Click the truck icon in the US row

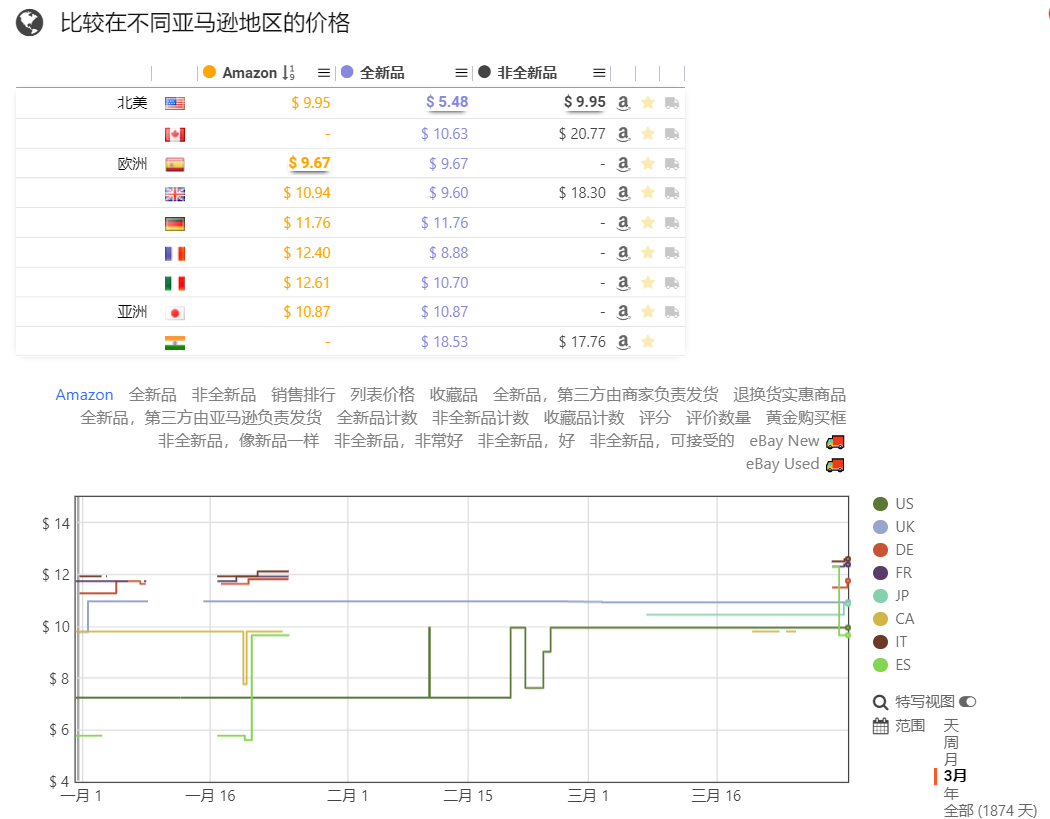point(672,103)
